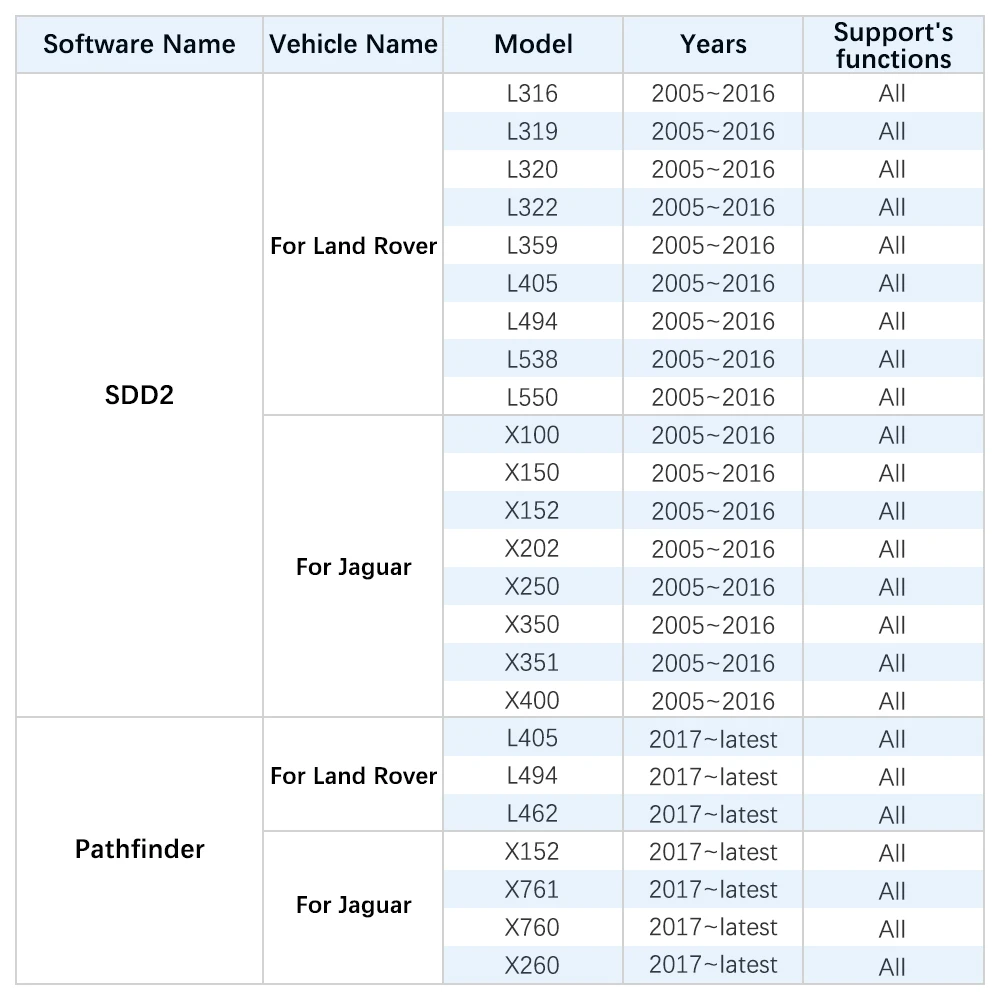Click the X152 model cell in SDD2 section
Viewport: 1000px width, 1000px height.
click(x=533, y=511)
